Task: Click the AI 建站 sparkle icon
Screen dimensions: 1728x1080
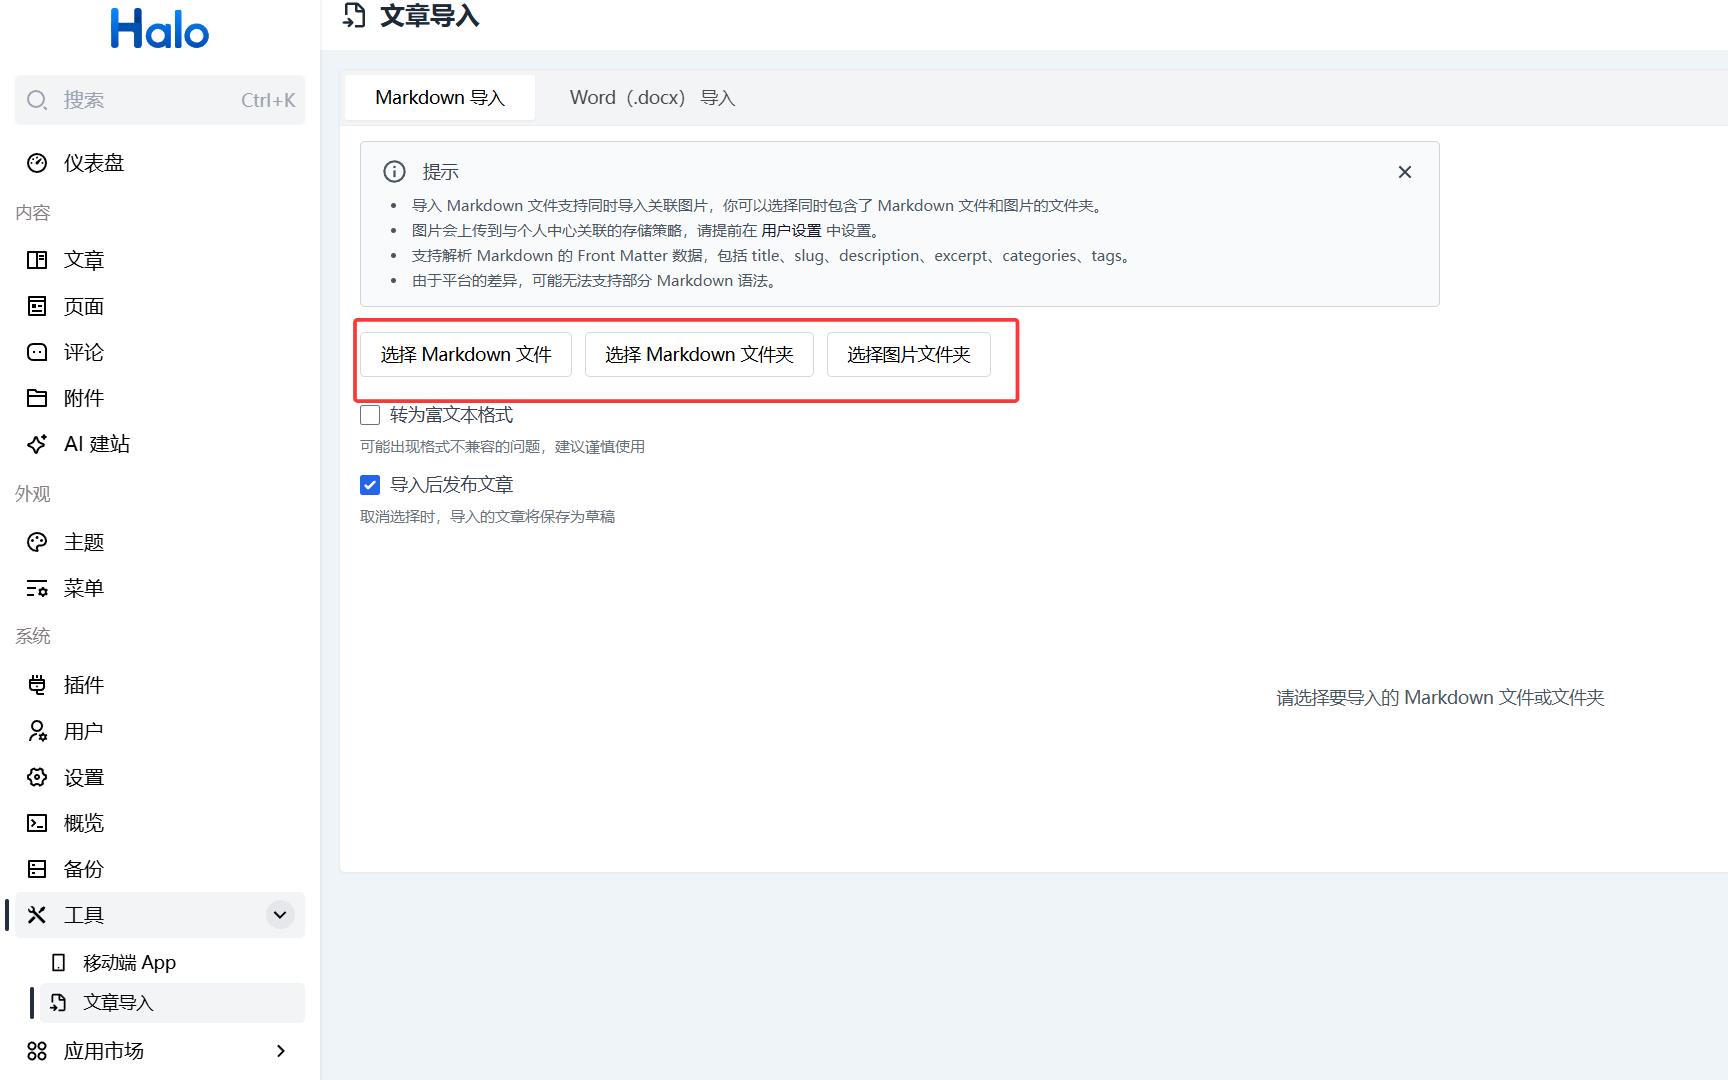Action: pos(37,444)
